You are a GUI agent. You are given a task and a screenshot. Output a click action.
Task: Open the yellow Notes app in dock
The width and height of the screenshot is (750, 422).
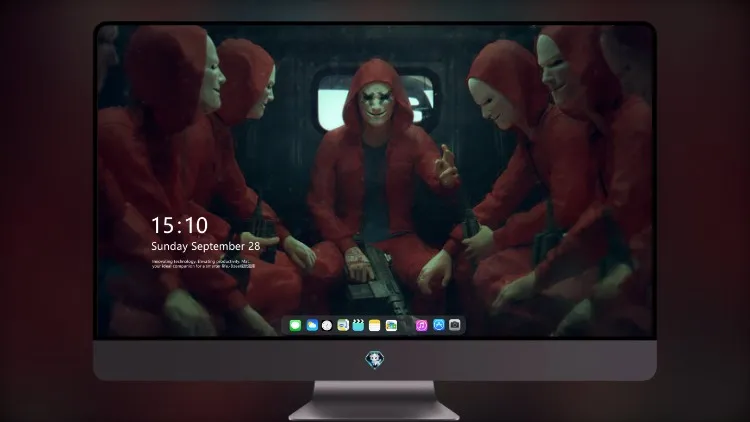[x=375, y=326]
